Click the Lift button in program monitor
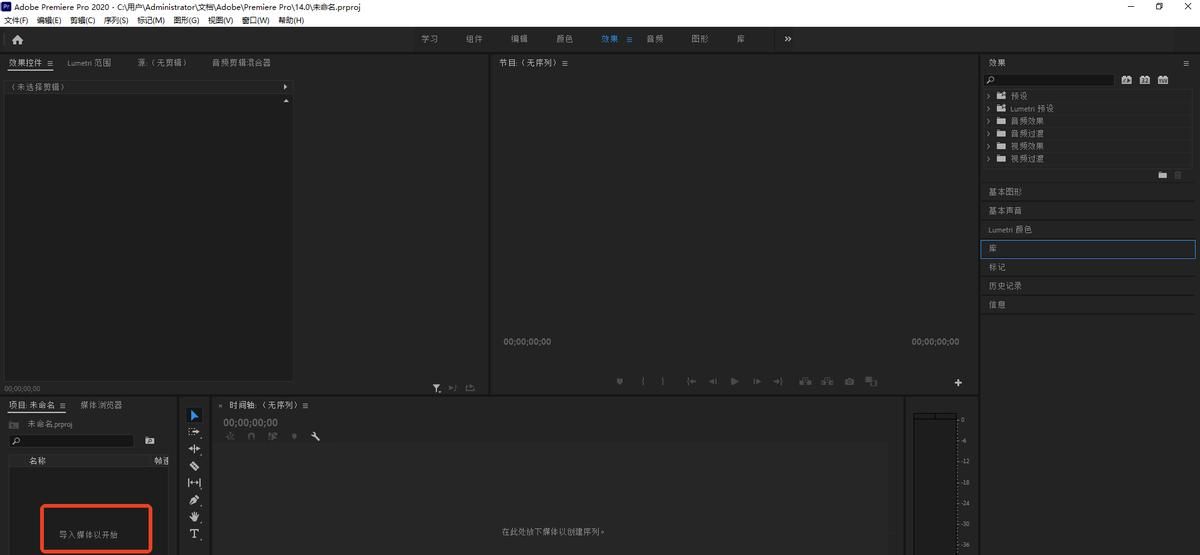The image size is (1200, 555). pos(806,381)
